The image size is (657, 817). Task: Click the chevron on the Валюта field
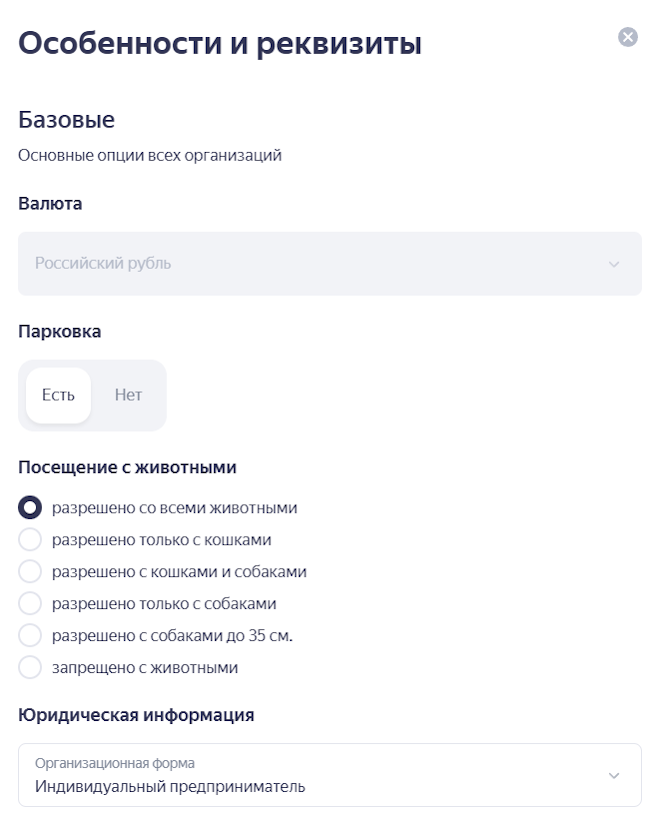point(613,264)
